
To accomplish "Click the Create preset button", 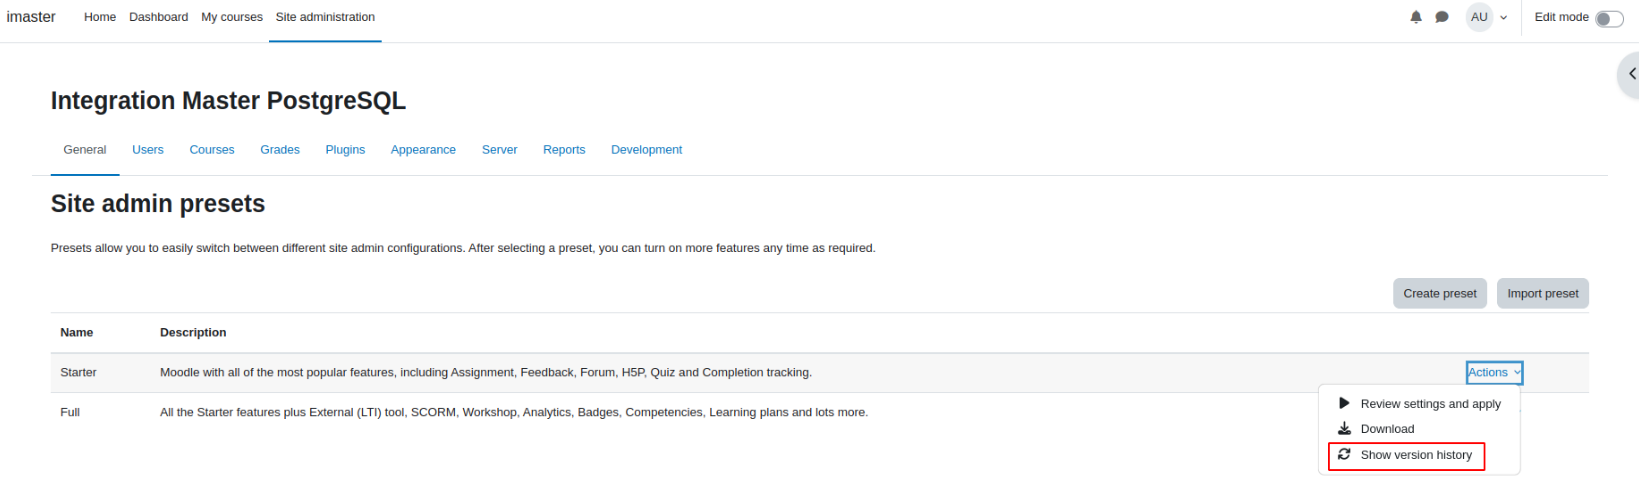I will coord(1440,293).
